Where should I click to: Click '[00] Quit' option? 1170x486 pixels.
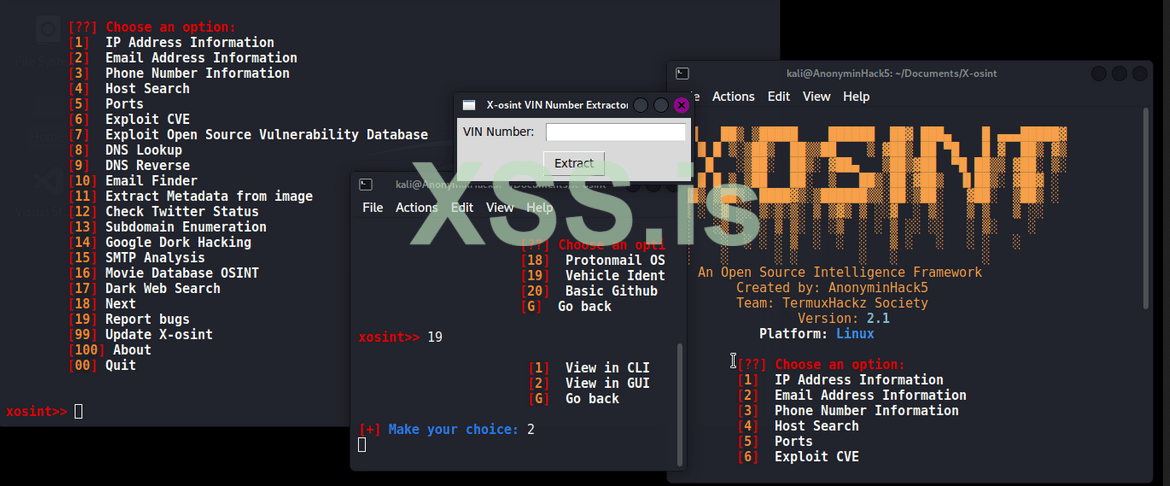102,365
